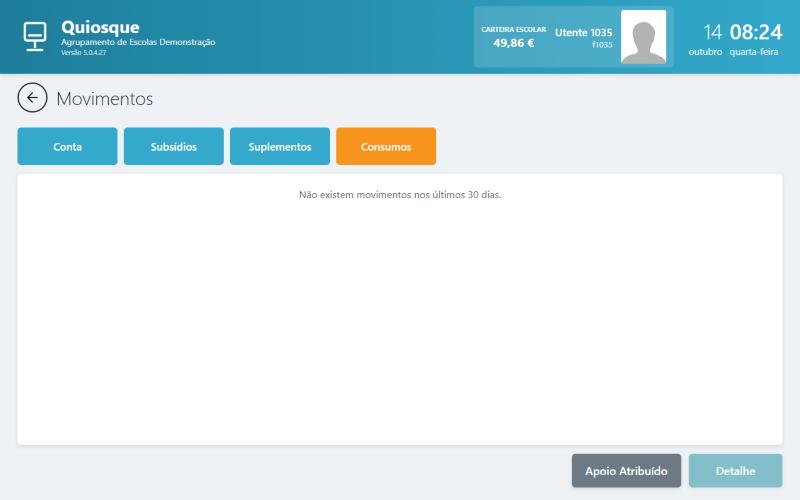
Task: Click the quarta-feira weekday label
Action: [x=754, y=52]
